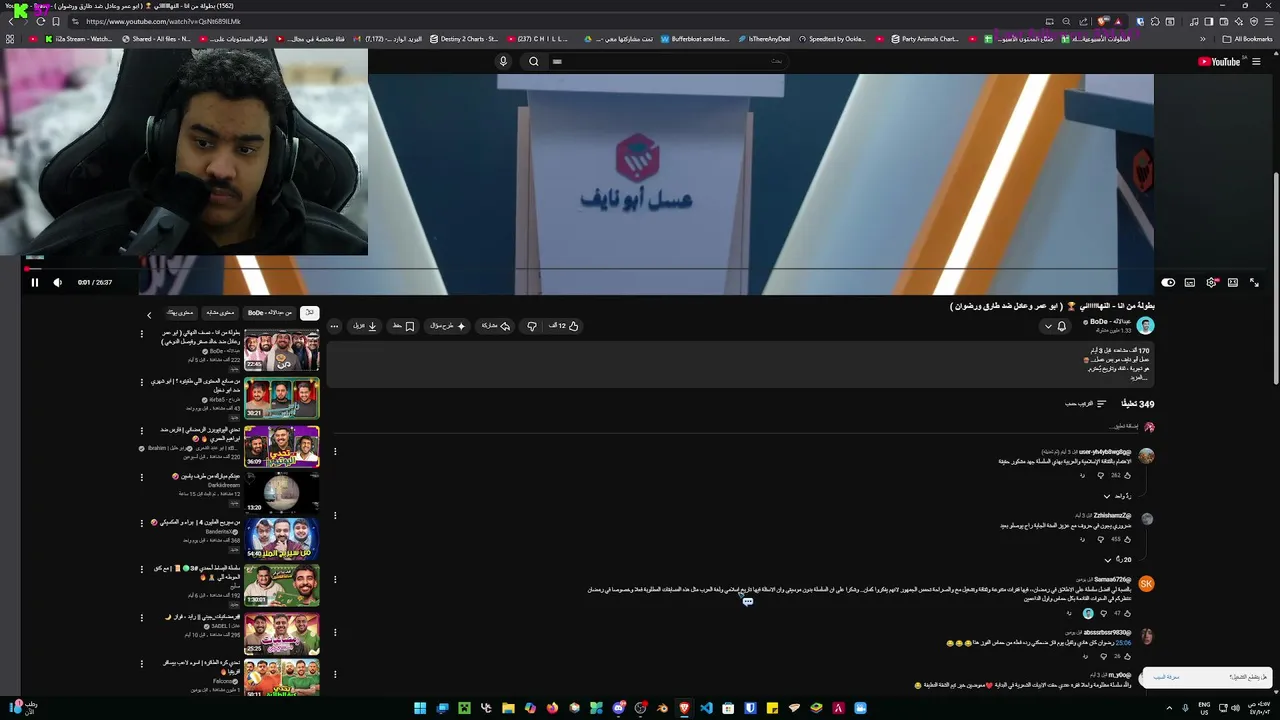Expand replies under first comment with 262 likes
Image resolution: width=1280 pixels, height=720 pixels.
point(1116,496)
